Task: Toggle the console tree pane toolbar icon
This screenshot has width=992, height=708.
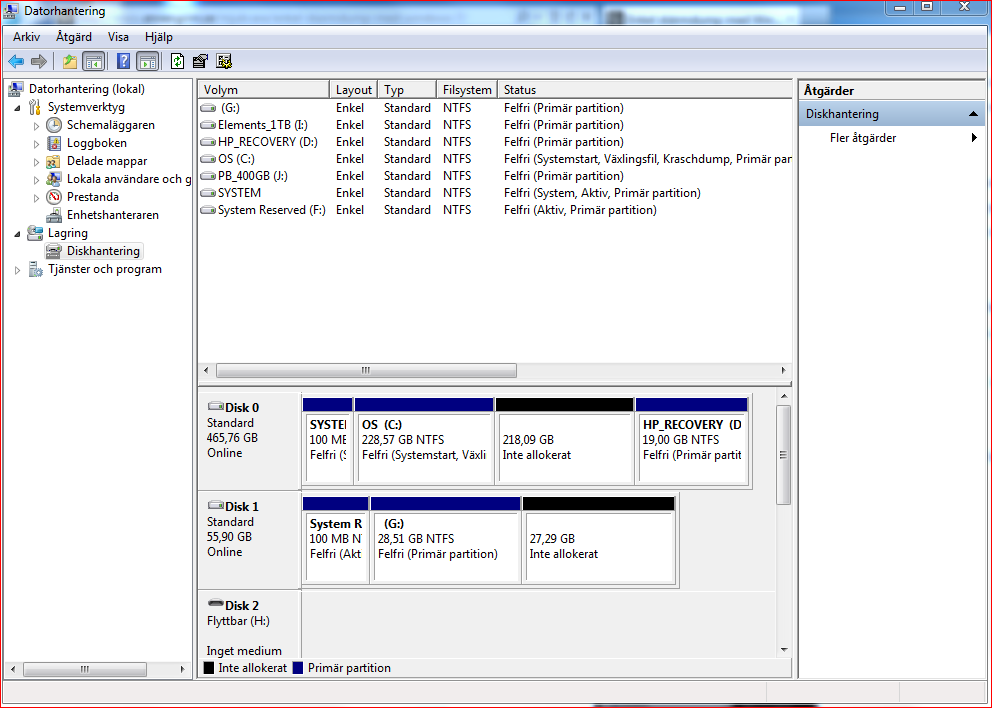Action: click(94, 61)
